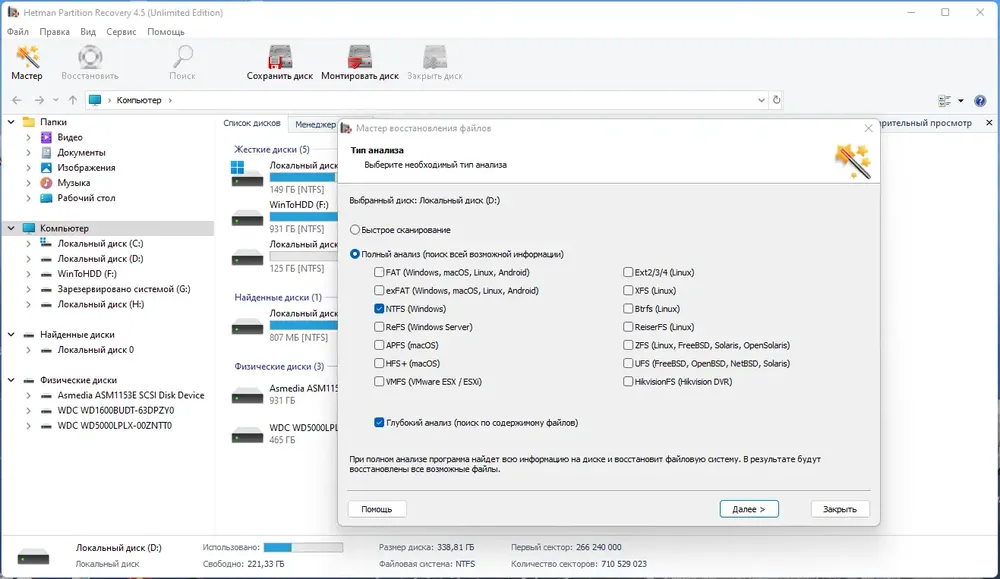Click the address bar path field
Viewport: 1000px width, 579px height.
426,100
